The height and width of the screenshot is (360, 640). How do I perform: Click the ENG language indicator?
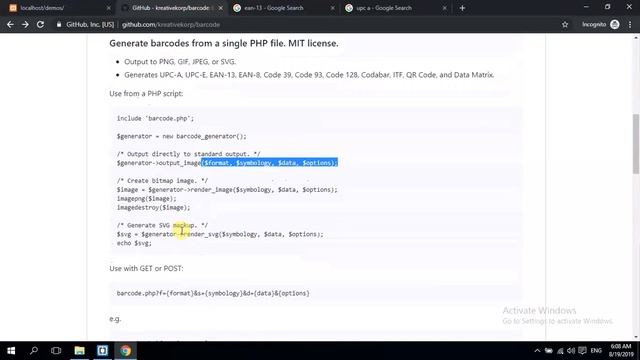click(x=596, y=351)
